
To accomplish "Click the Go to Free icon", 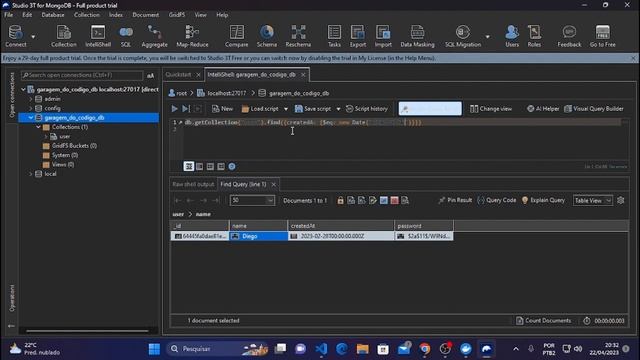I will [x=602, y=36].
